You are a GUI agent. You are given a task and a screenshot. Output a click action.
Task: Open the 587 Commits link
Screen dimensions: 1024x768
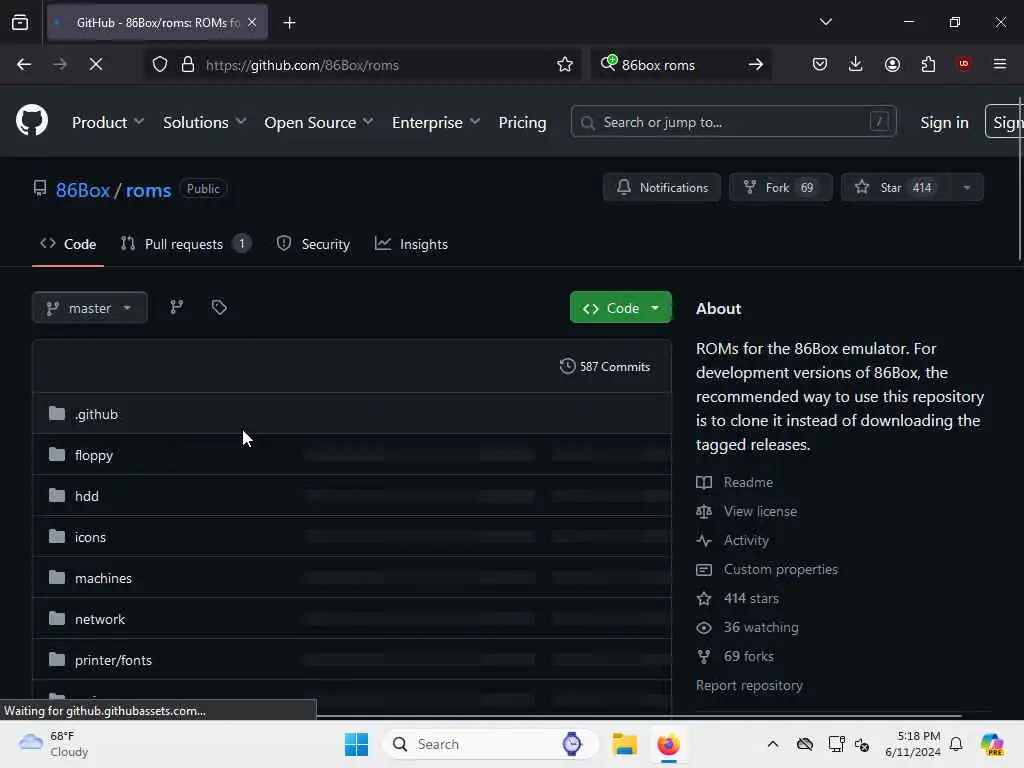pos(605,366)
